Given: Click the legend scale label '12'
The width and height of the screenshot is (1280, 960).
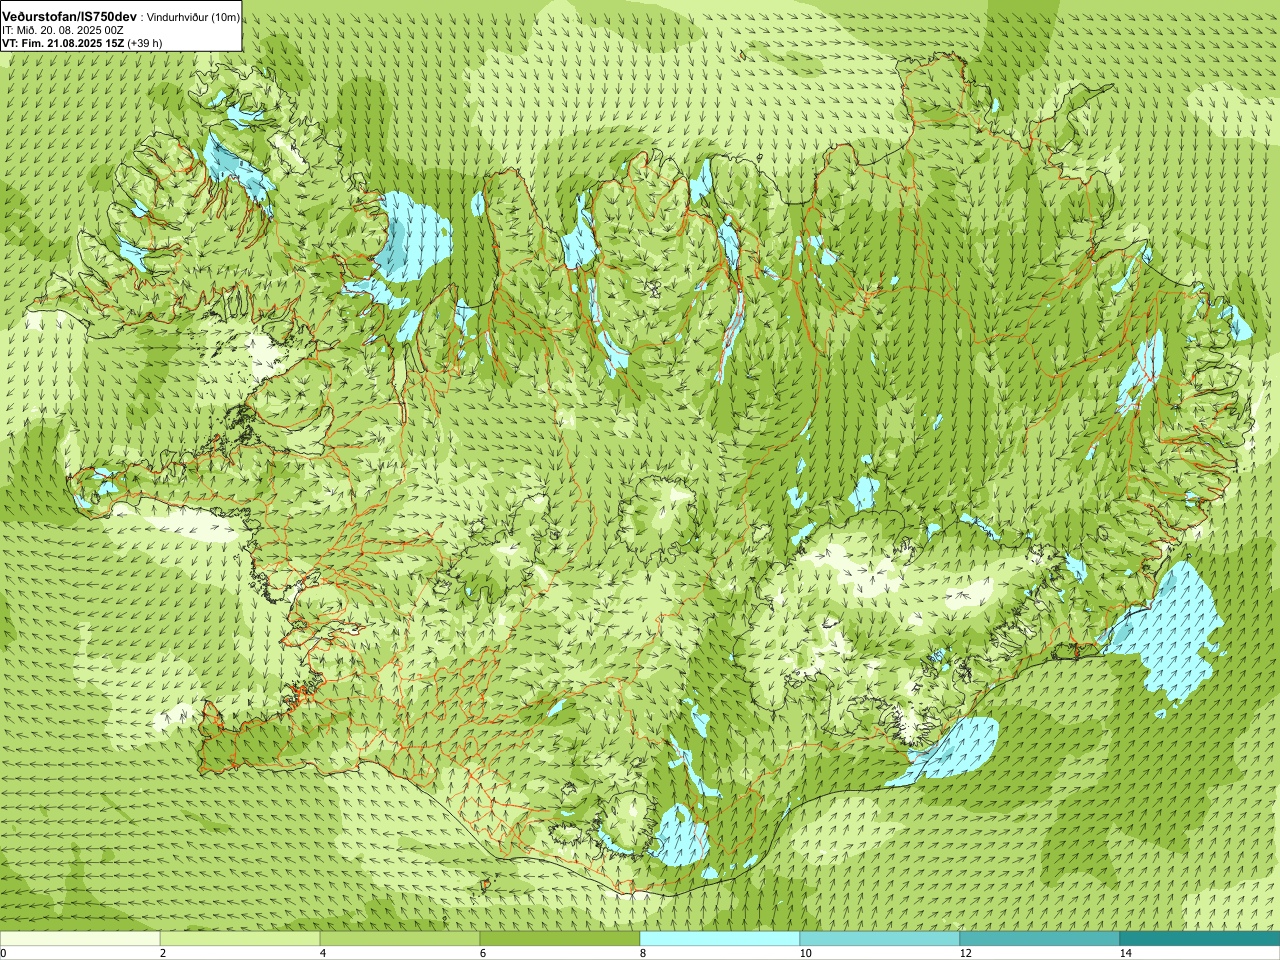Looking at the screenshot, I should coord(965,953).
